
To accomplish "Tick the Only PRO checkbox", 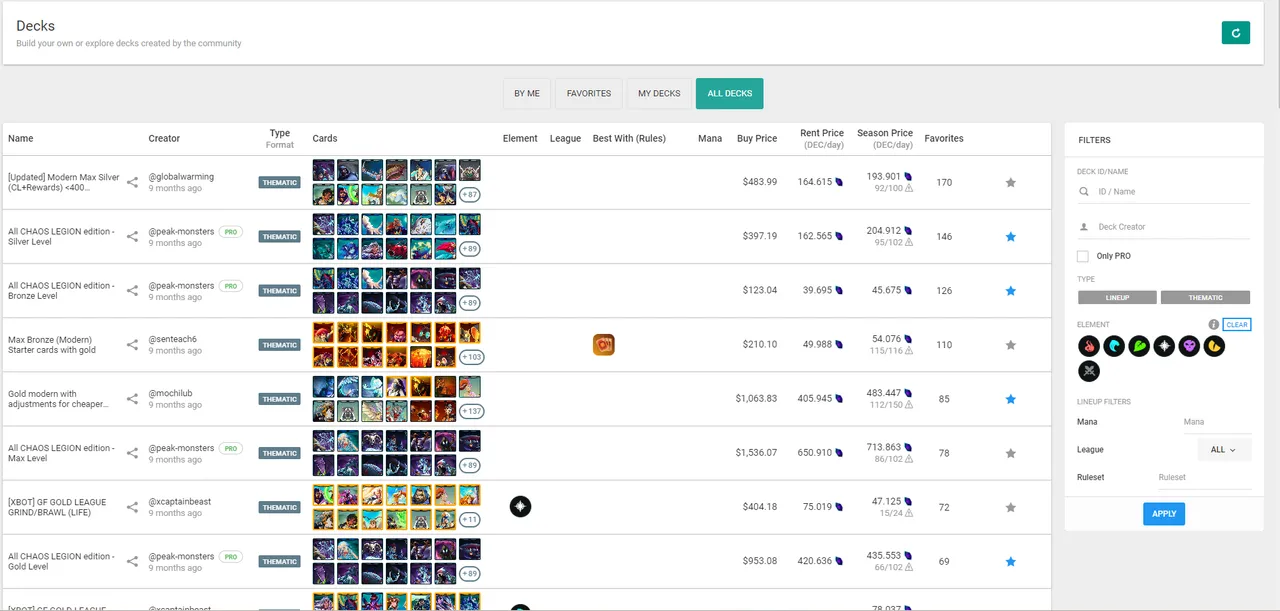I will pyautogui.click(x=1083, y=256).
